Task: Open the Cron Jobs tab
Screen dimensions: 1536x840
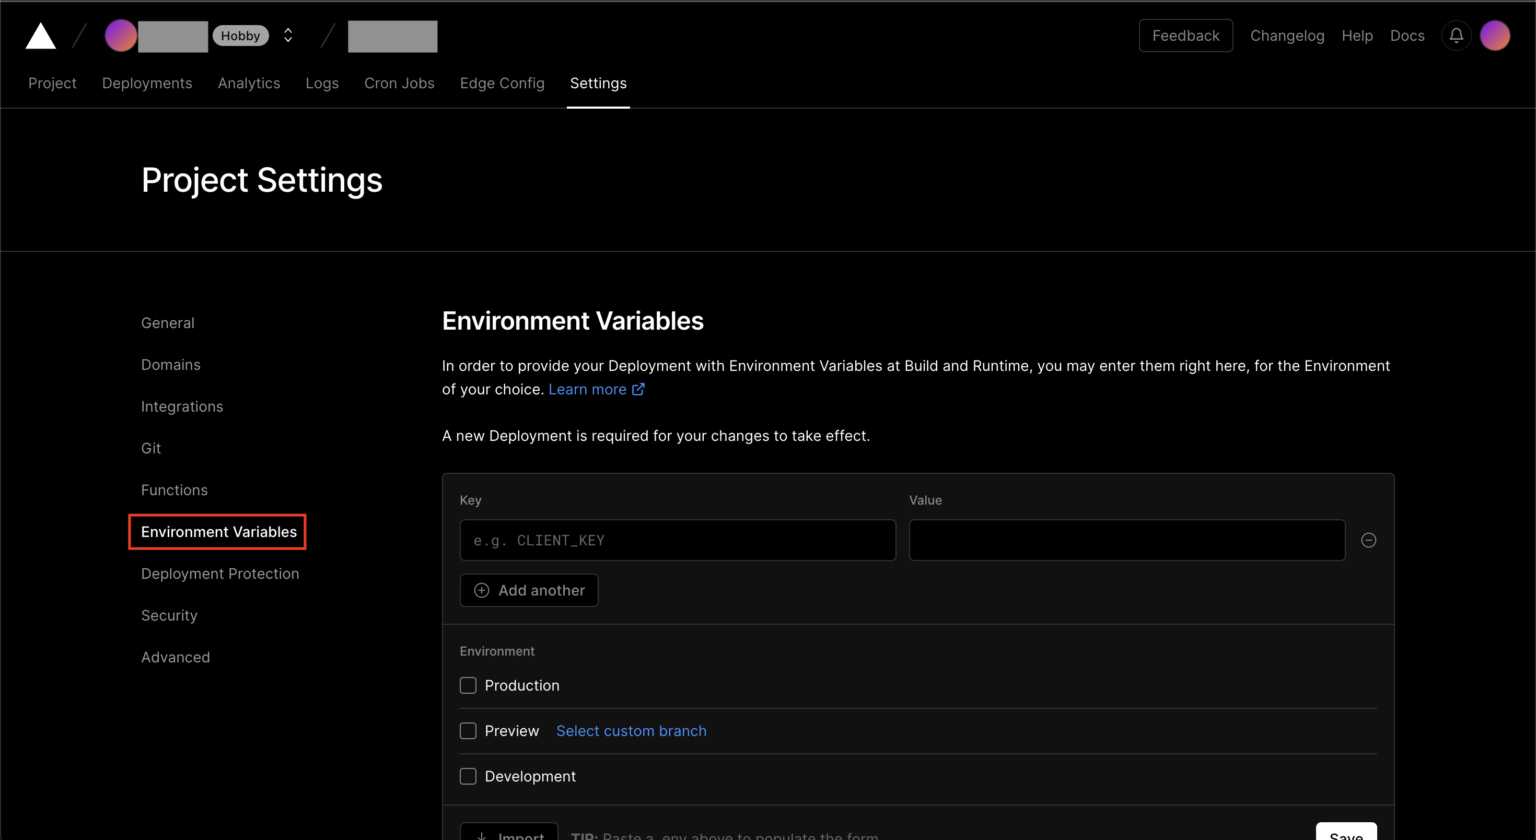Action: [x=399, y=83]
